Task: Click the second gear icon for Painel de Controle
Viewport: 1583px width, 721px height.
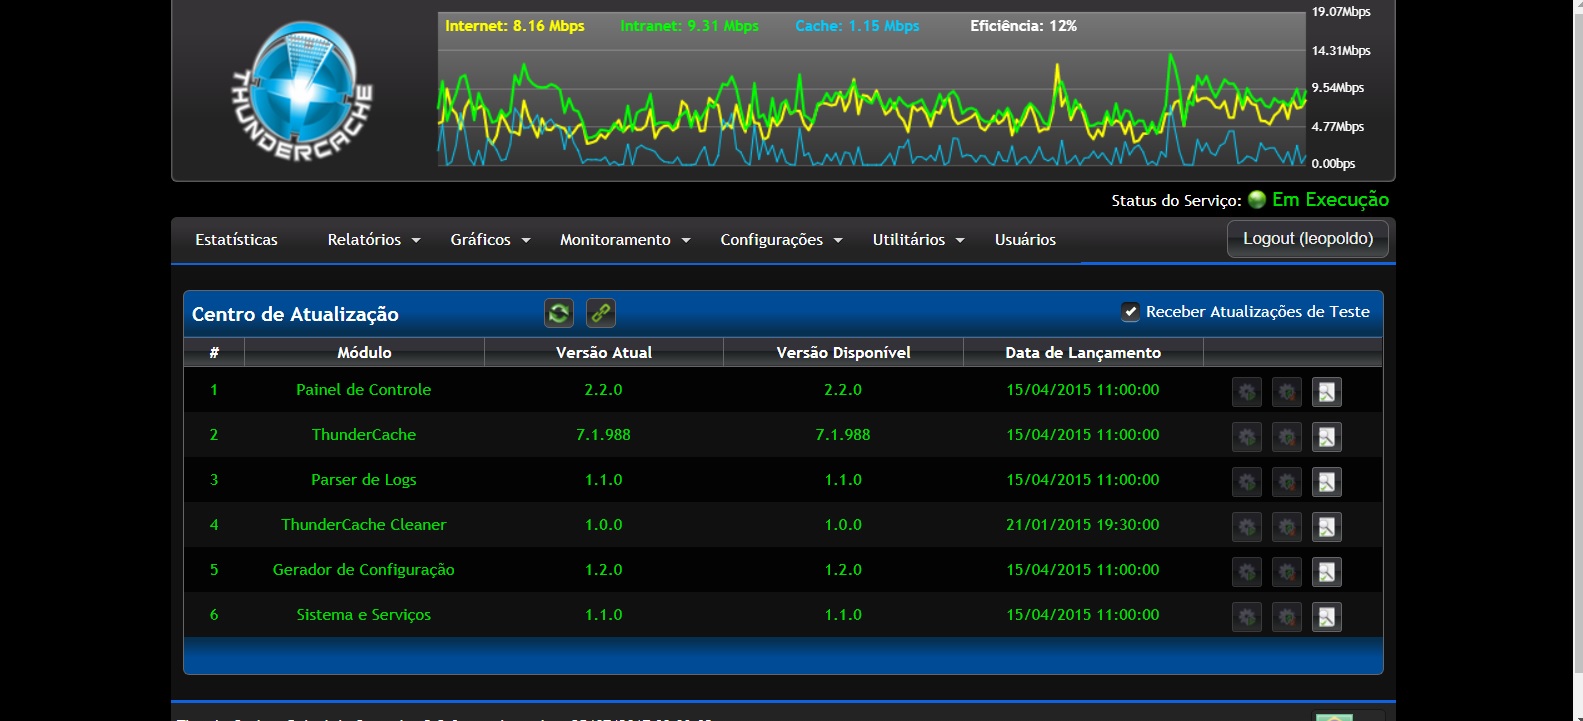Action: (x=1286, y=392)
